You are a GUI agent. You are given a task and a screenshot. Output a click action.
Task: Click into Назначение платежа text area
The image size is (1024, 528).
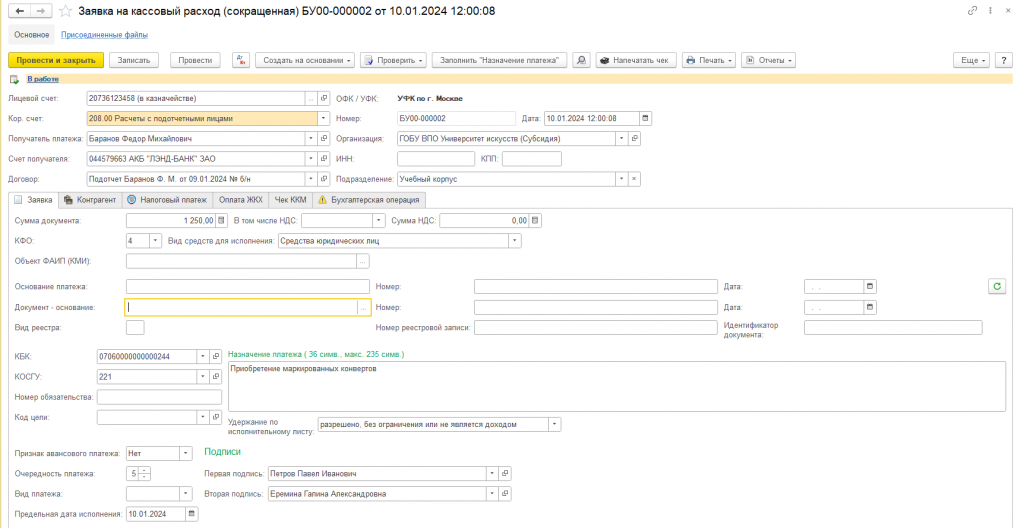(616, 387)
